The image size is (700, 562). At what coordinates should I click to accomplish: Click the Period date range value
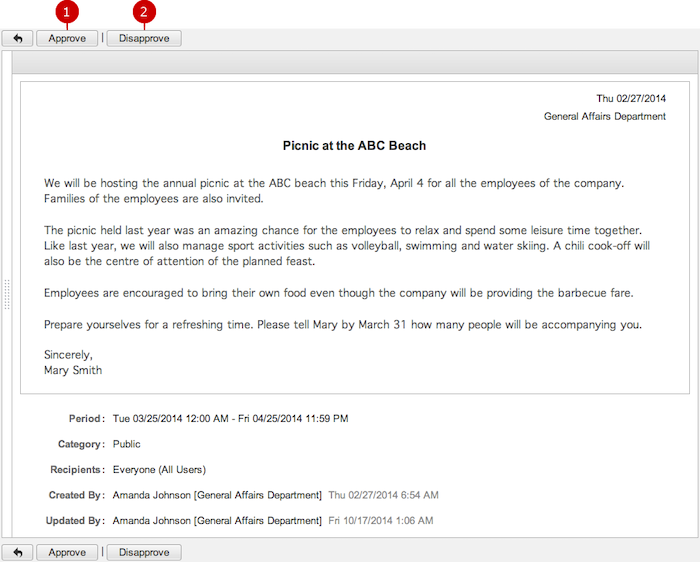pos(230,419)
